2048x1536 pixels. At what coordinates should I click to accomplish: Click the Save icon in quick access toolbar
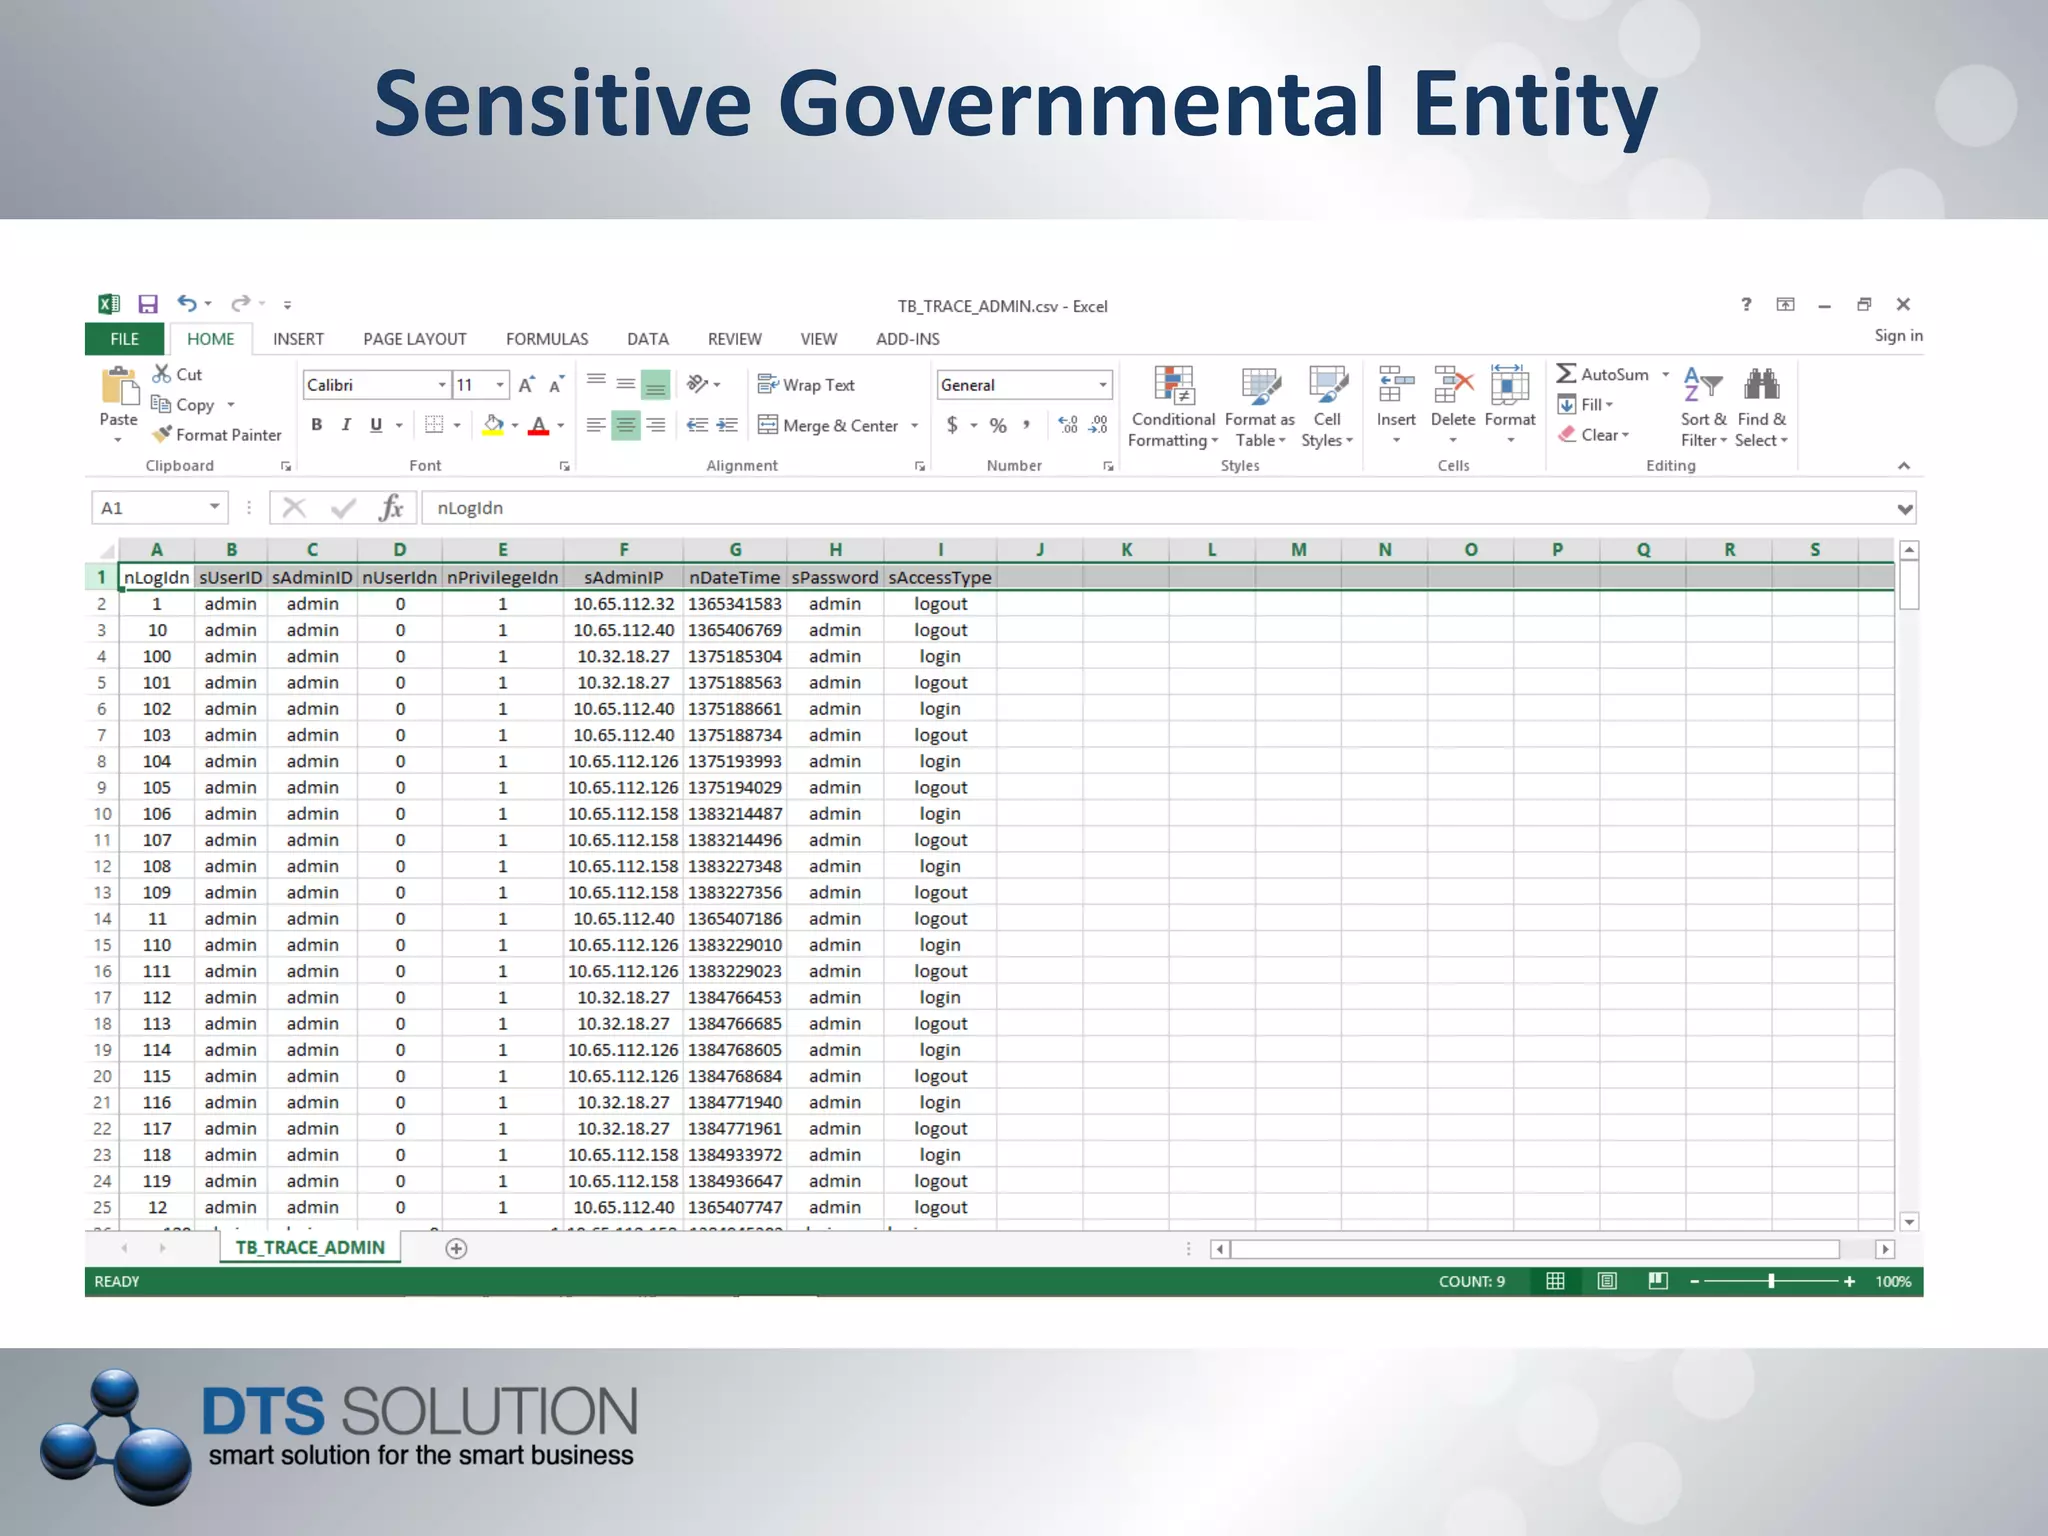[148, 304]
